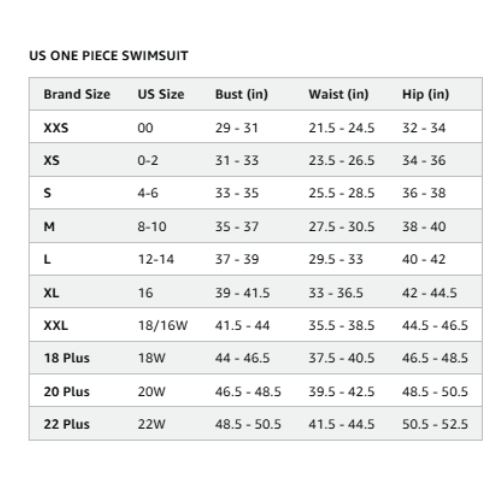Select the XS brand size cell
Image resolution: width=500 pixels, height=500 pixels.
click(x=52, y=160)
